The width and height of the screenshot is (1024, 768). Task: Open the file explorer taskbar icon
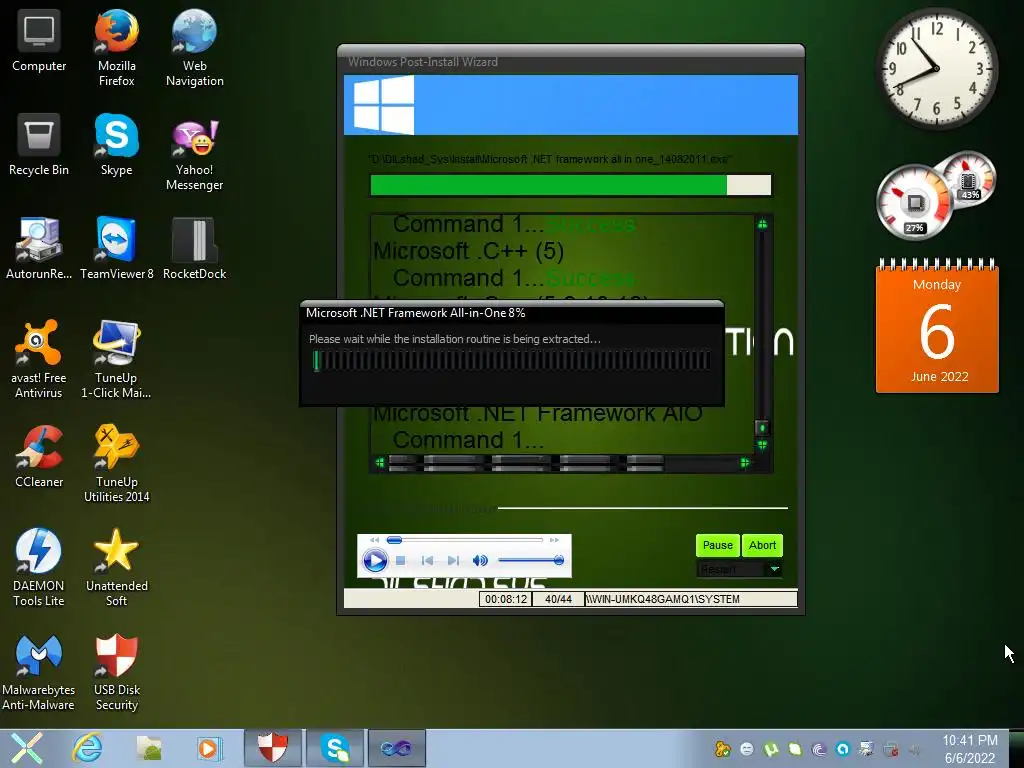click(149, 748)
